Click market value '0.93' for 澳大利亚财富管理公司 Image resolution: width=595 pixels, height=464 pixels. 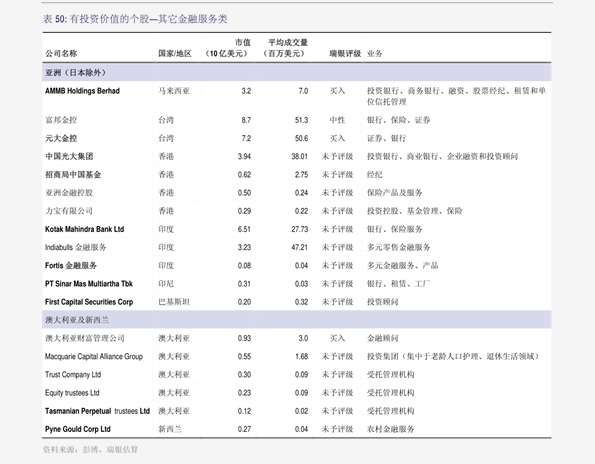pyautogui.click(x=244, y=338)
